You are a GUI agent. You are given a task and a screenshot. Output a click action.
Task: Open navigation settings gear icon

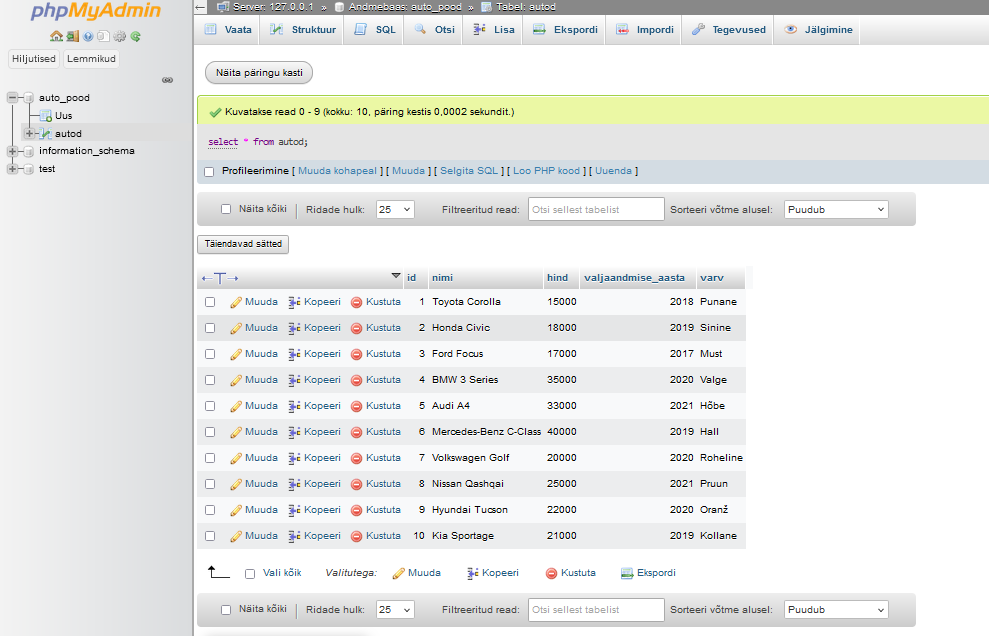[x=119, y=36]
